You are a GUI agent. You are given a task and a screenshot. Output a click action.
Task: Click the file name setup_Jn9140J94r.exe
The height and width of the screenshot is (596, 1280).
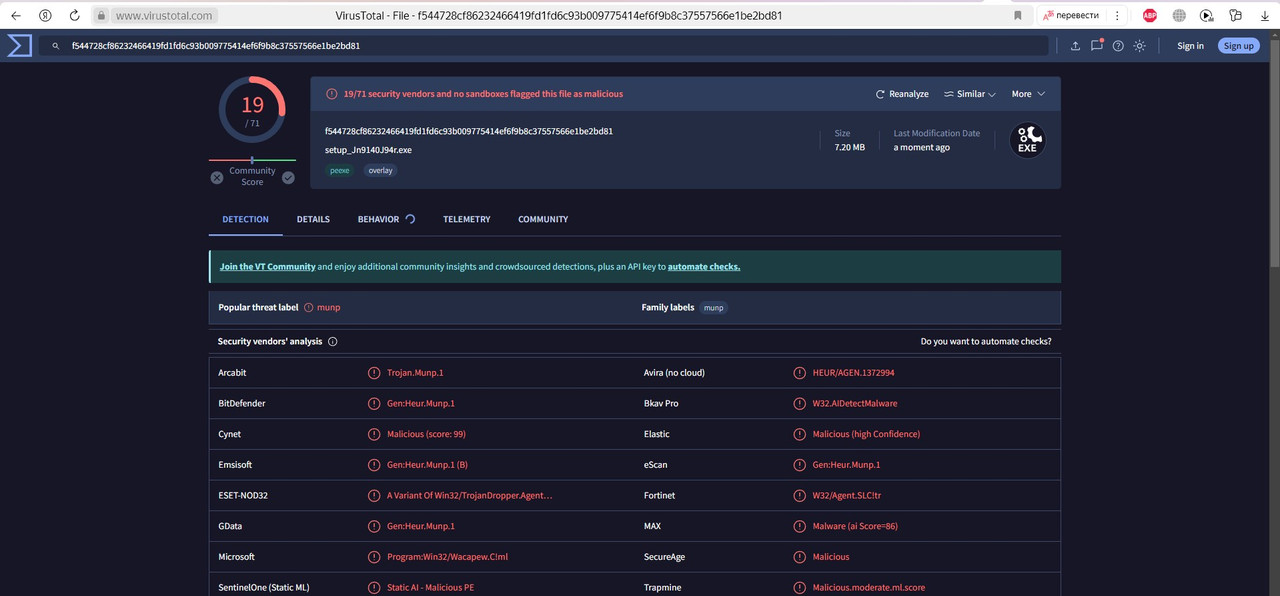coord(368,150)
